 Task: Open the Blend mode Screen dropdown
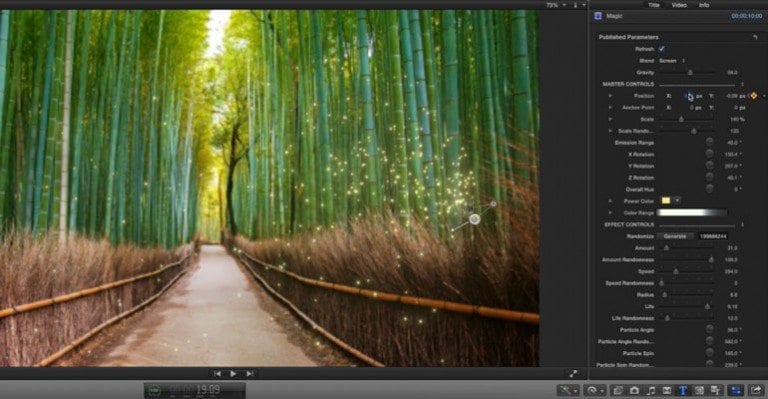click(672, 61)
